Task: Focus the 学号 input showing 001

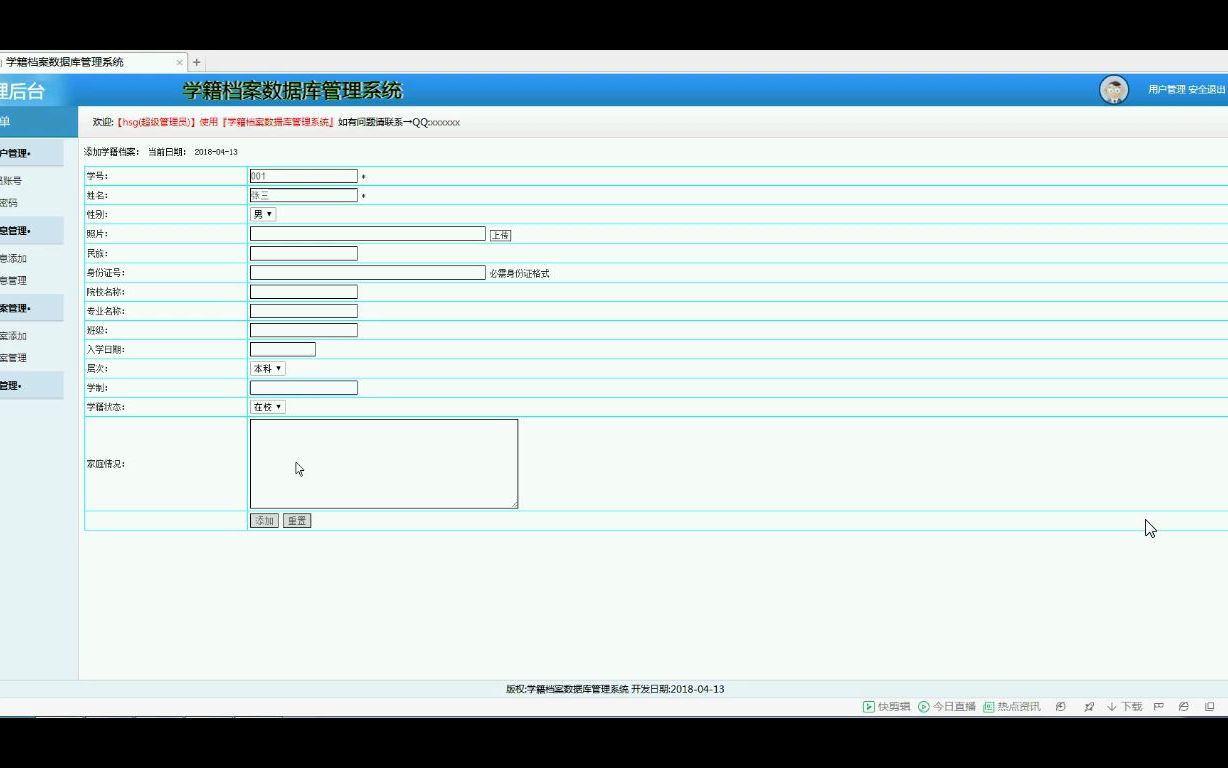Action: 303,175
